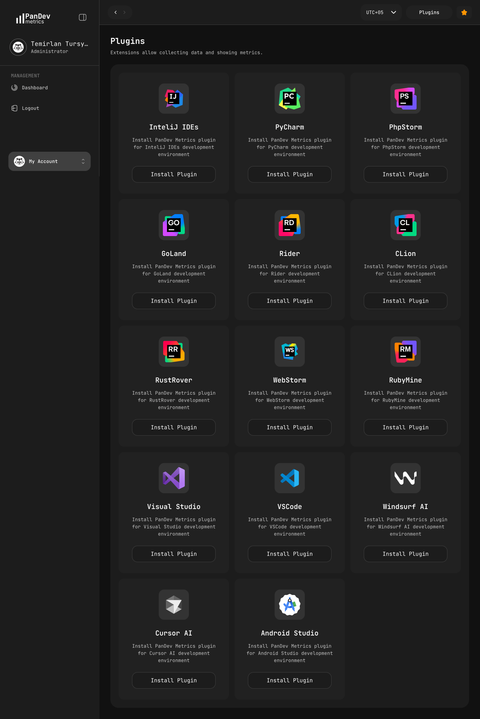This screenshot has height=719, width=480.
Task: Expand the My Account switcher
Action: pos(50,161)
